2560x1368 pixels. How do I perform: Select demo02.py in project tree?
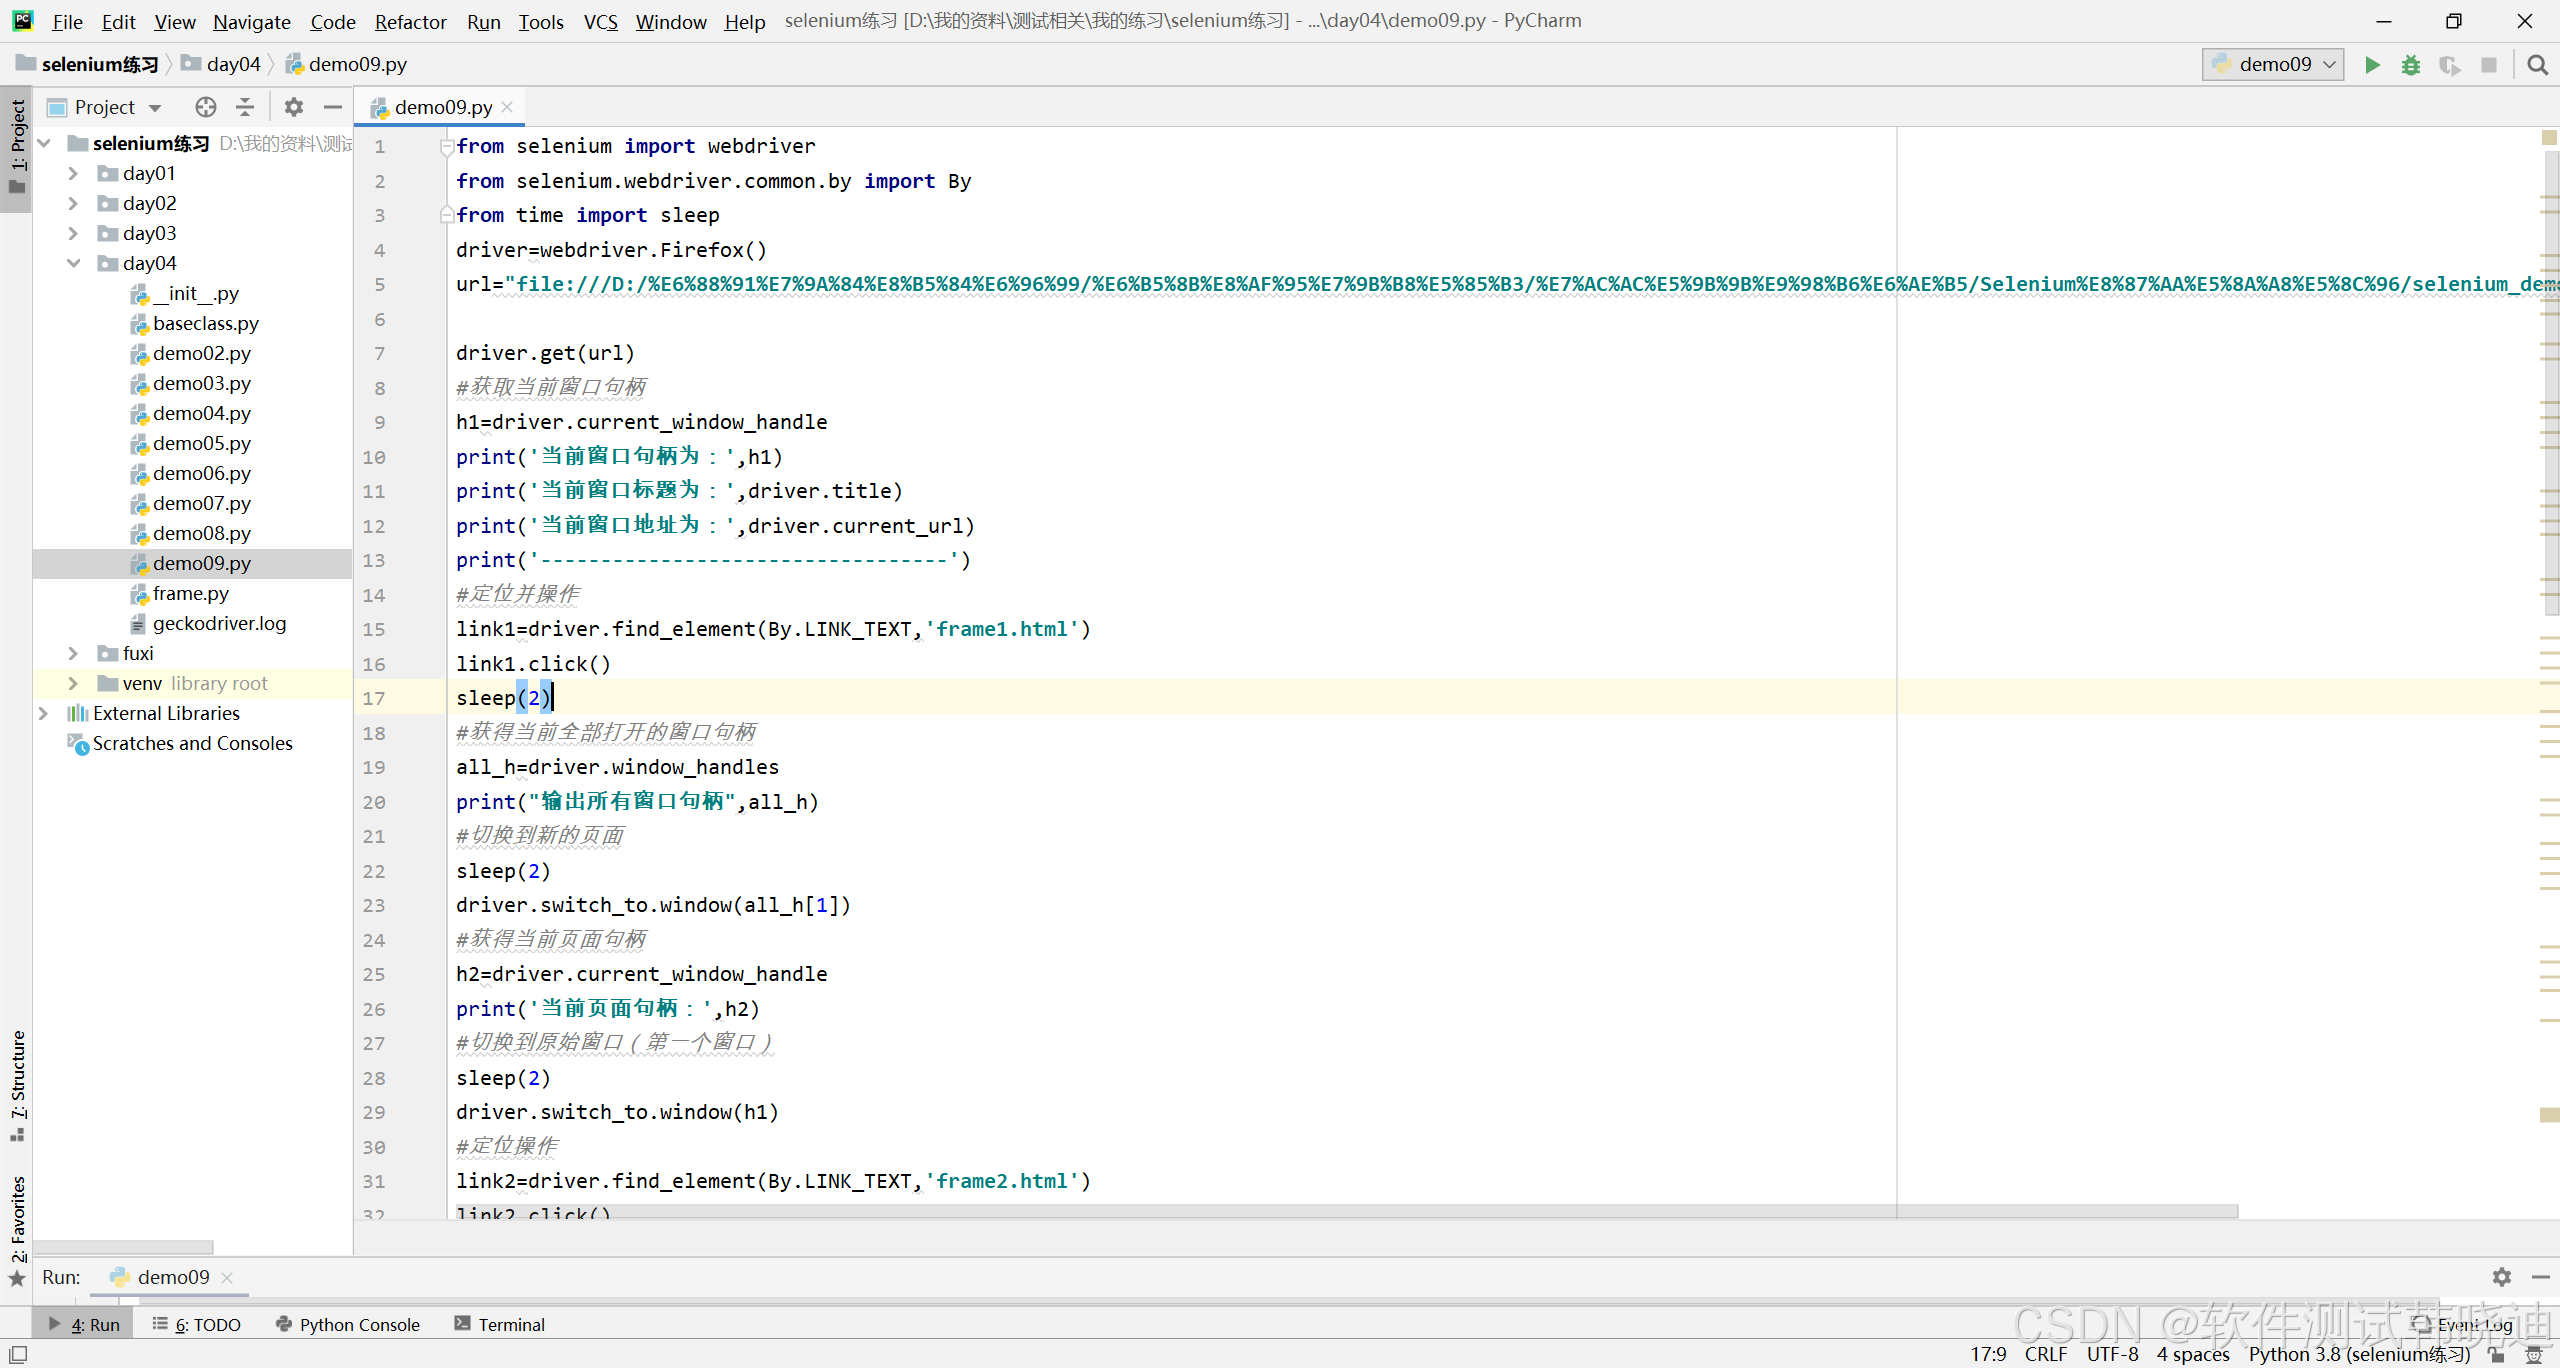point(191,353)
